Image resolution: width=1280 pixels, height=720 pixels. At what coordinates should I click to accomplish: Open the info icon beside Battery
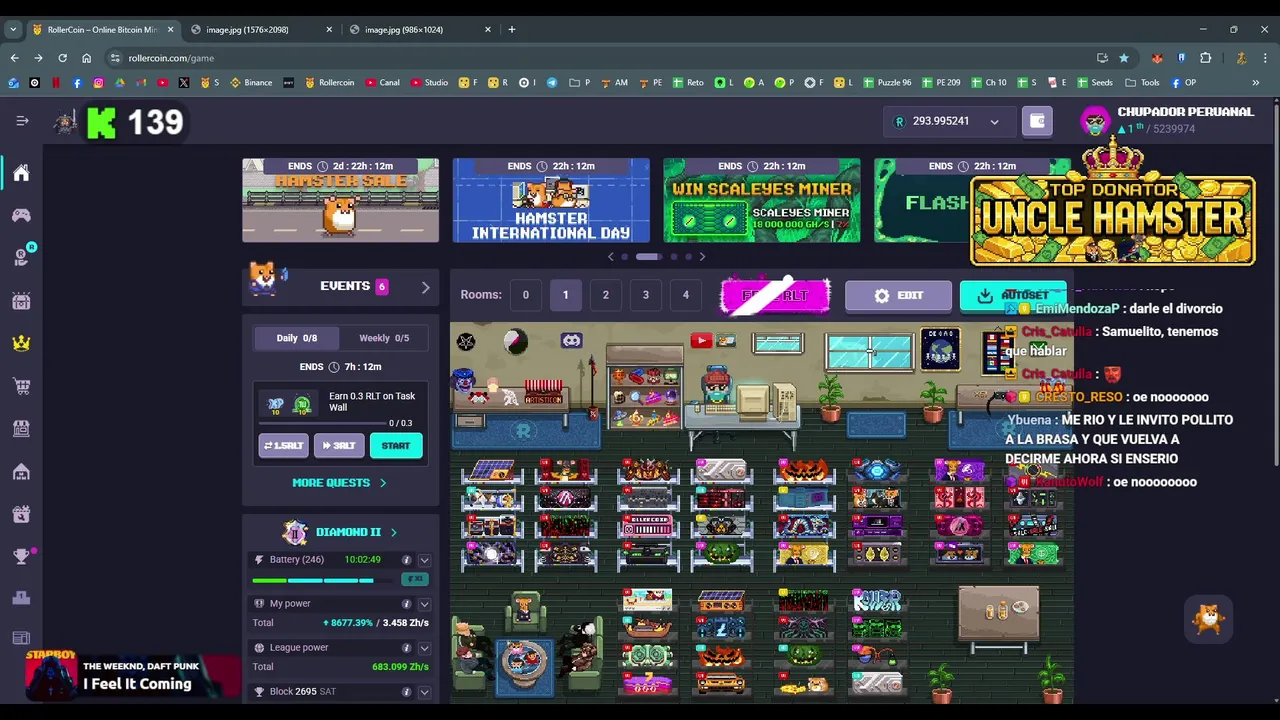[406, 560]
